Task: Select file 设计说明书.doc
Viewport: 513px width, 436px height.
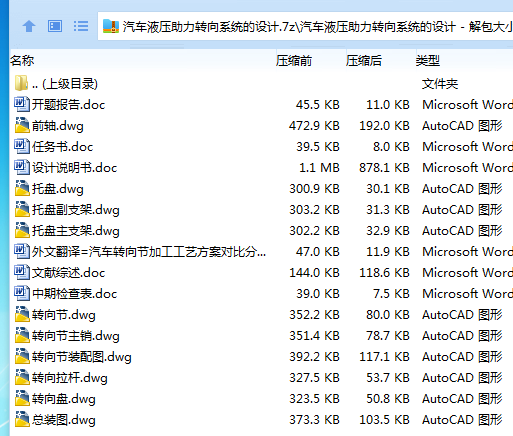Action: click(74, 168)
